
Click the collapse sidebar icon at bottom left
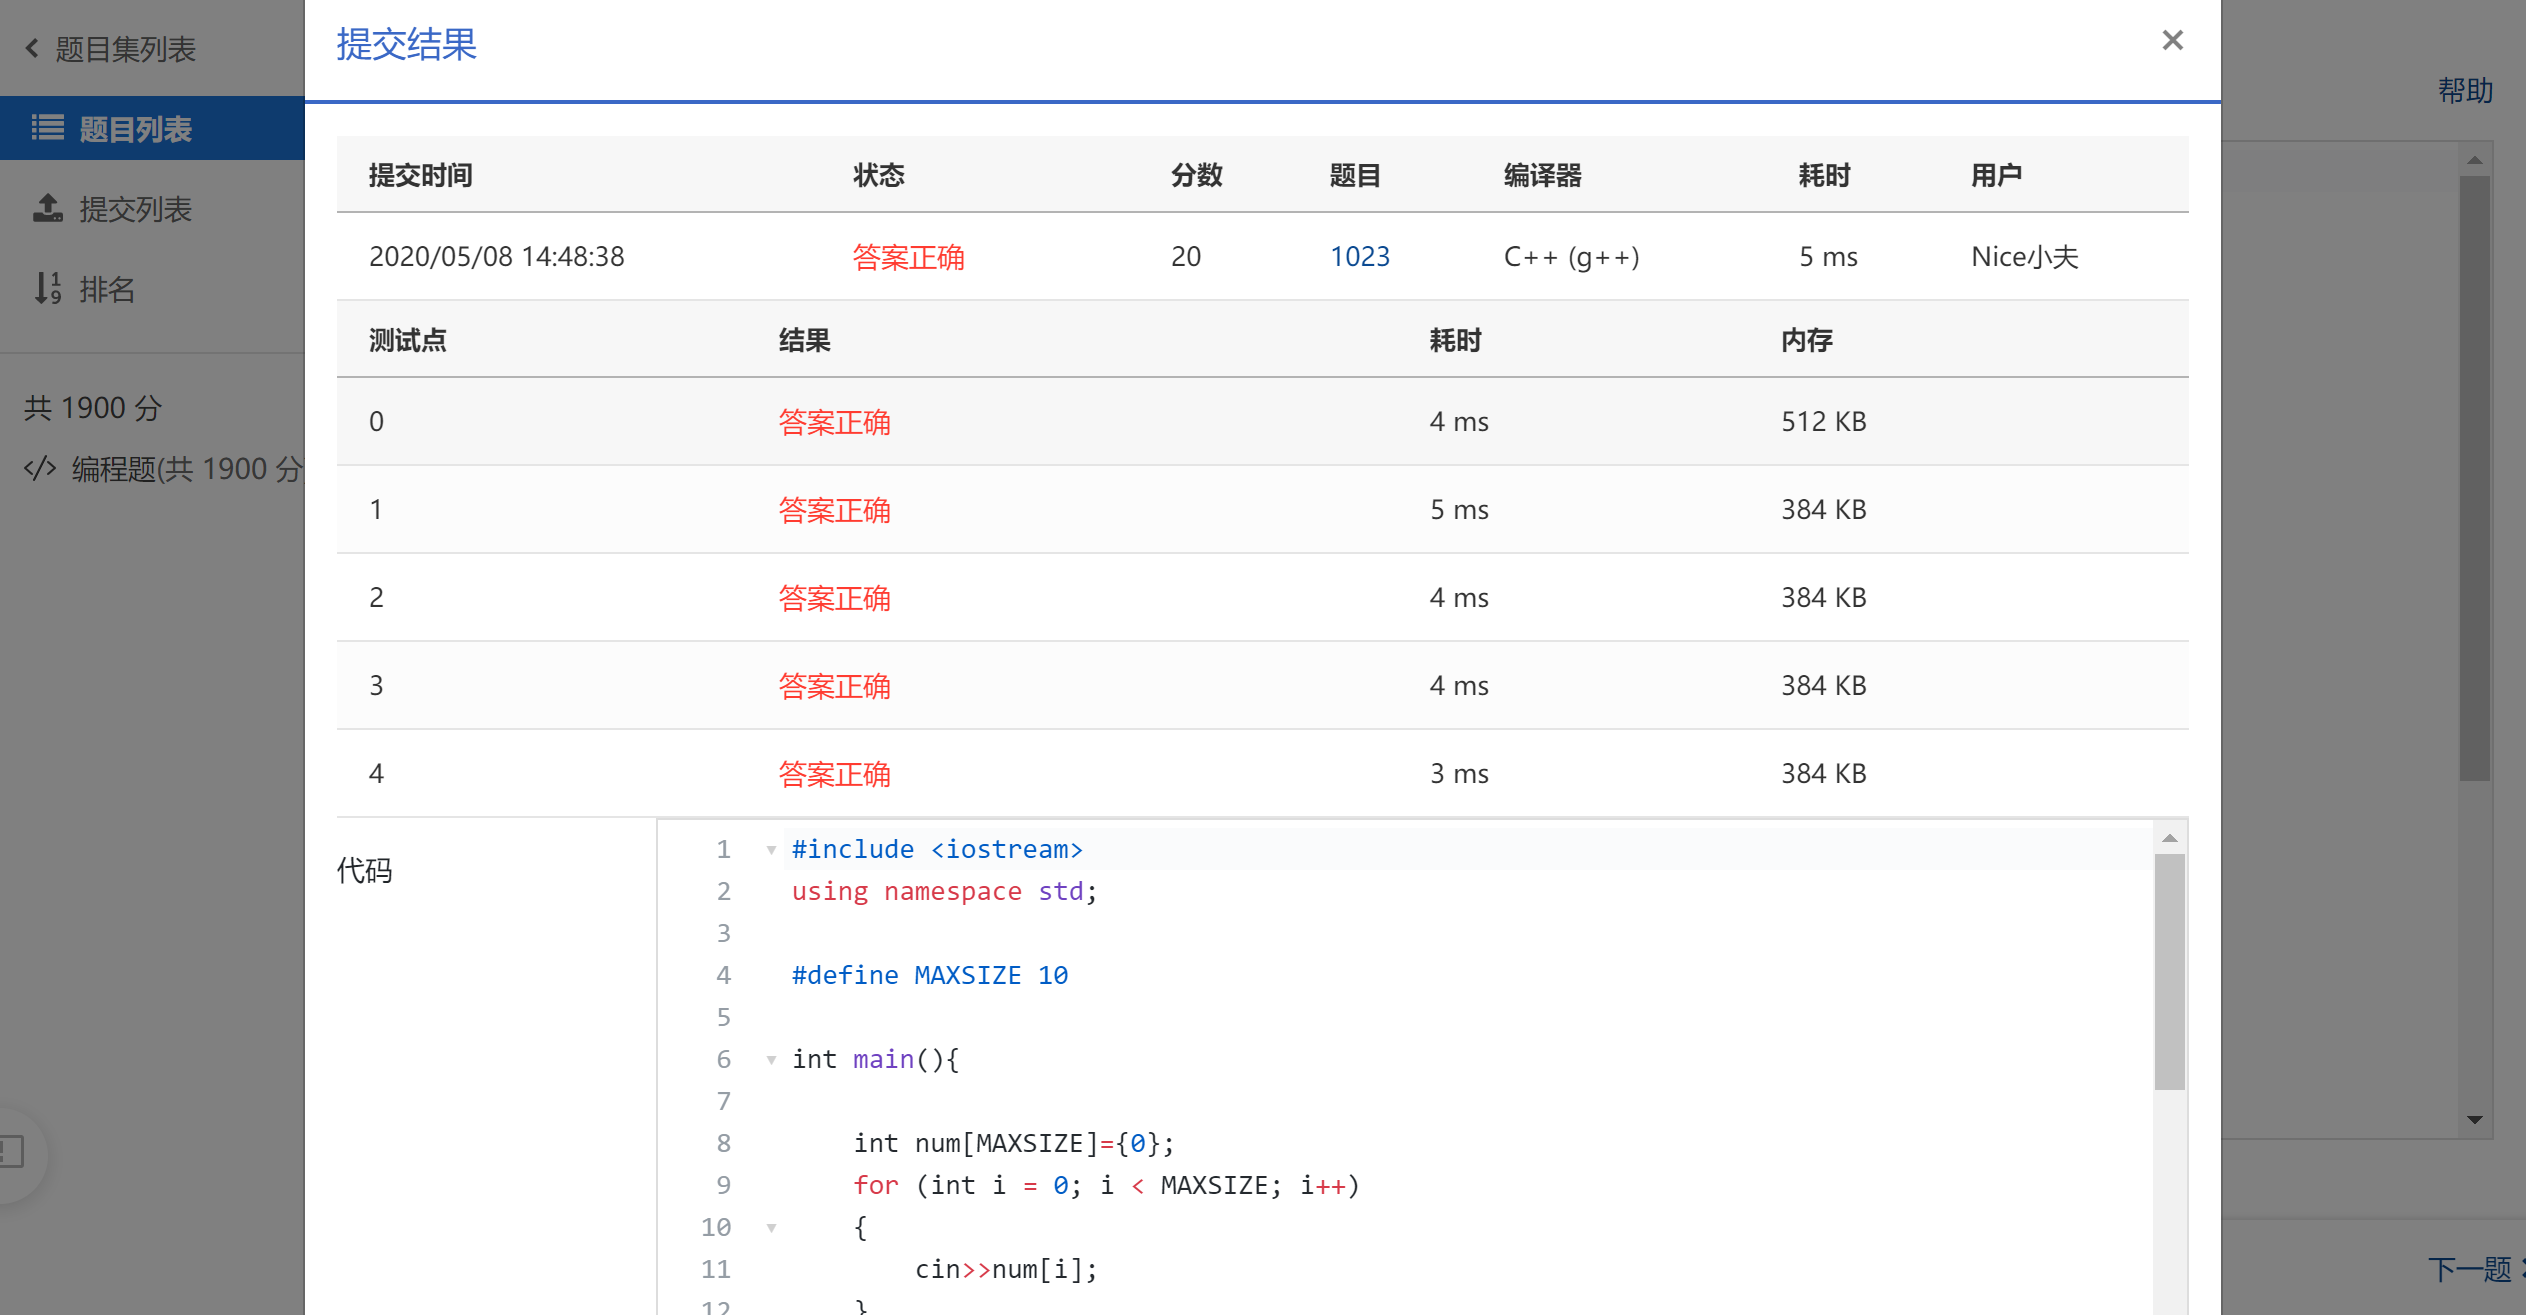click(x=12, y=1151)
